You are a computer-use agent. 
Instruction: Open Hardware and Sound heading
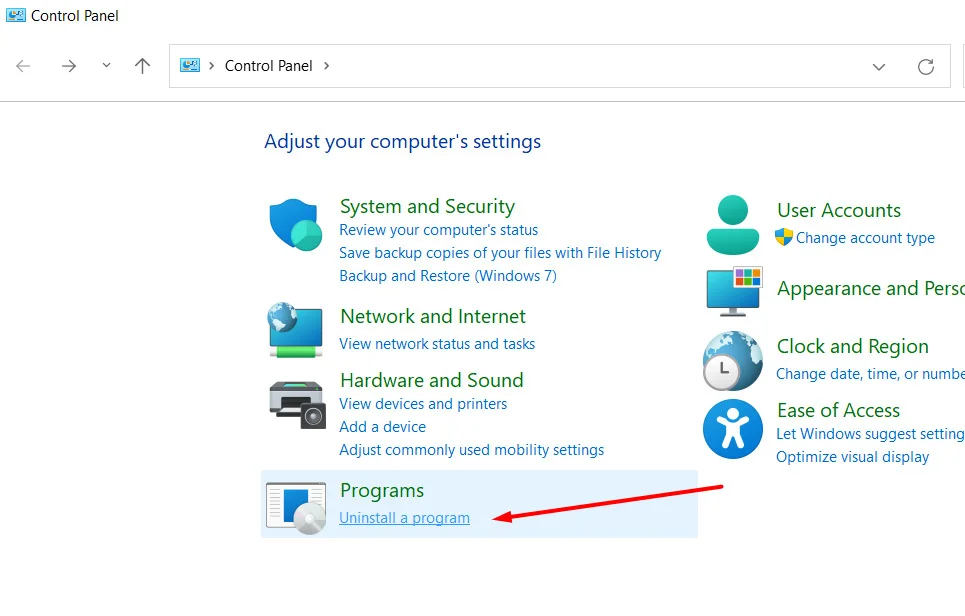coord(431,380)
